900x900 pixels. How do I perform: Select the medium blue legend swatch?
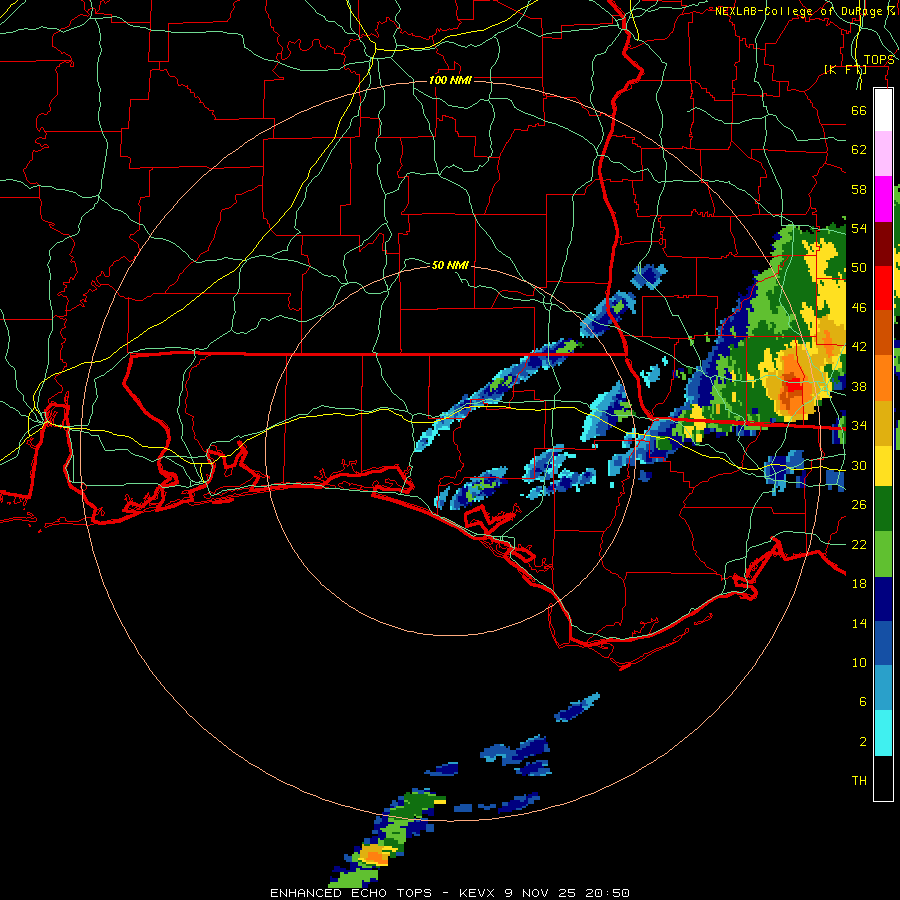click(883, 643)
